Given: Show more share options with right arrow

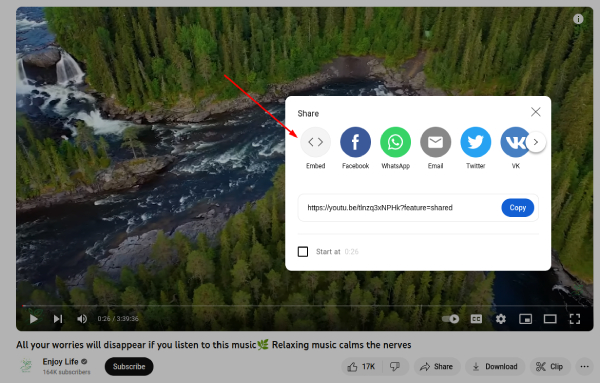Looking at the screenshot, I should [536, 142].
